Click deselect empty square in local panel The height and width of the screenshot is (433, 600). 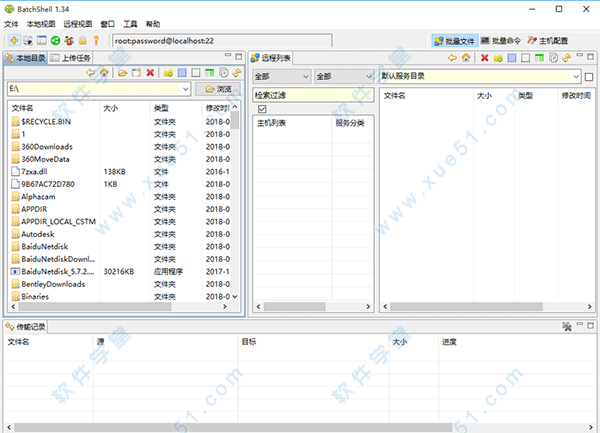click(x=196, y=72)
